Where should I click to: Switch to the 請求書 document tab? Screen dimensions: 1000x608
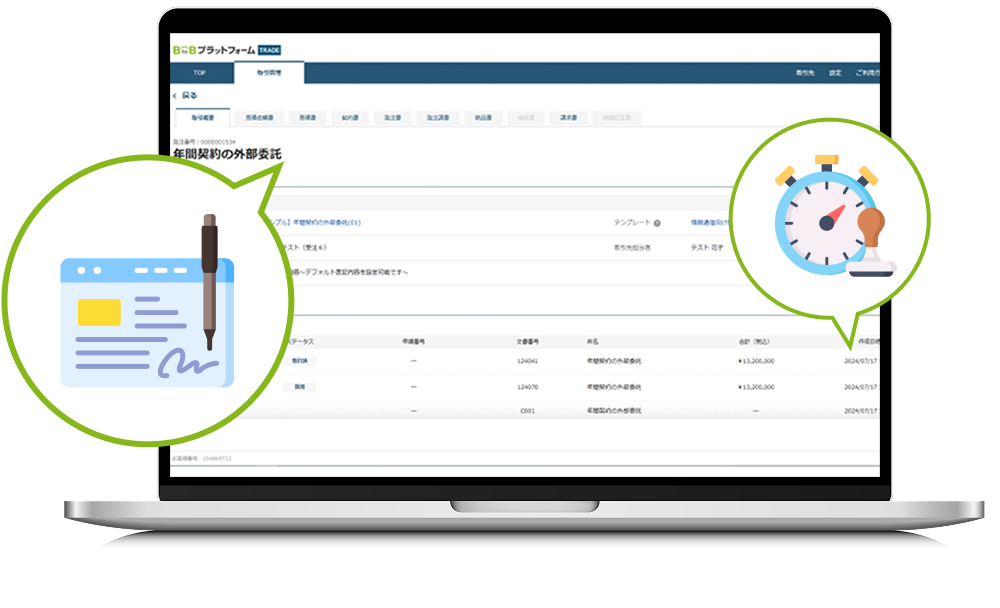coord(568,117)
